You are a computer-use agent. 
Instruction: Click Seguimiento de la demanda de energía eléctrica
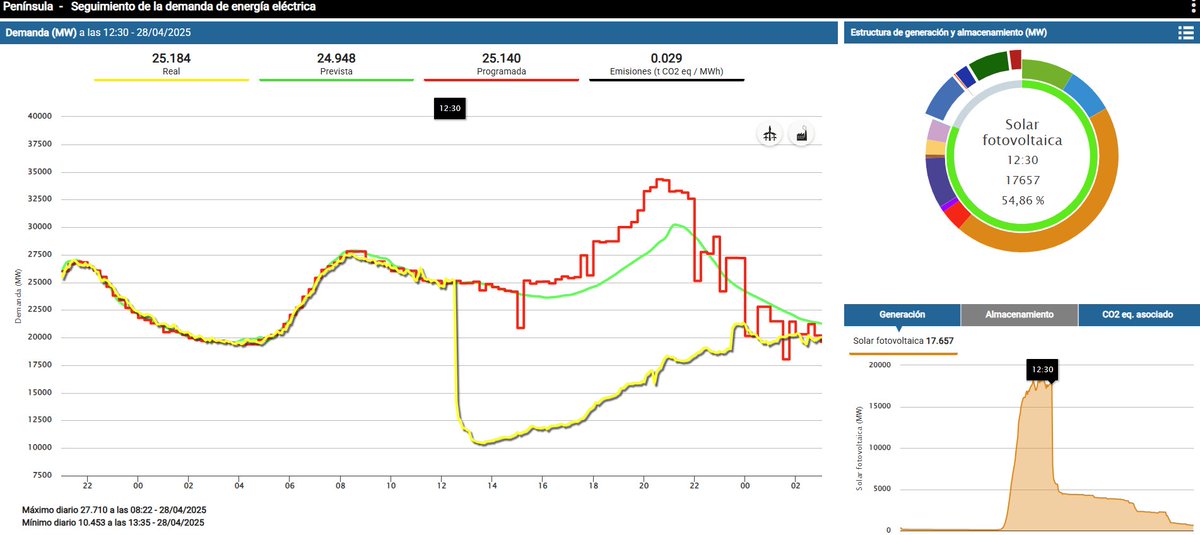(x=193, y=7)
